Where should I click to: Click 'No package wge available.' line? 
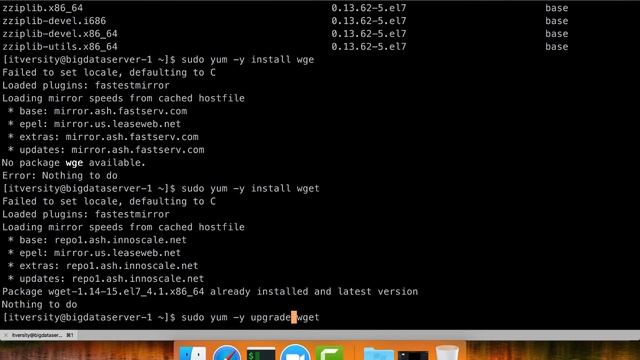click(73, 163)
